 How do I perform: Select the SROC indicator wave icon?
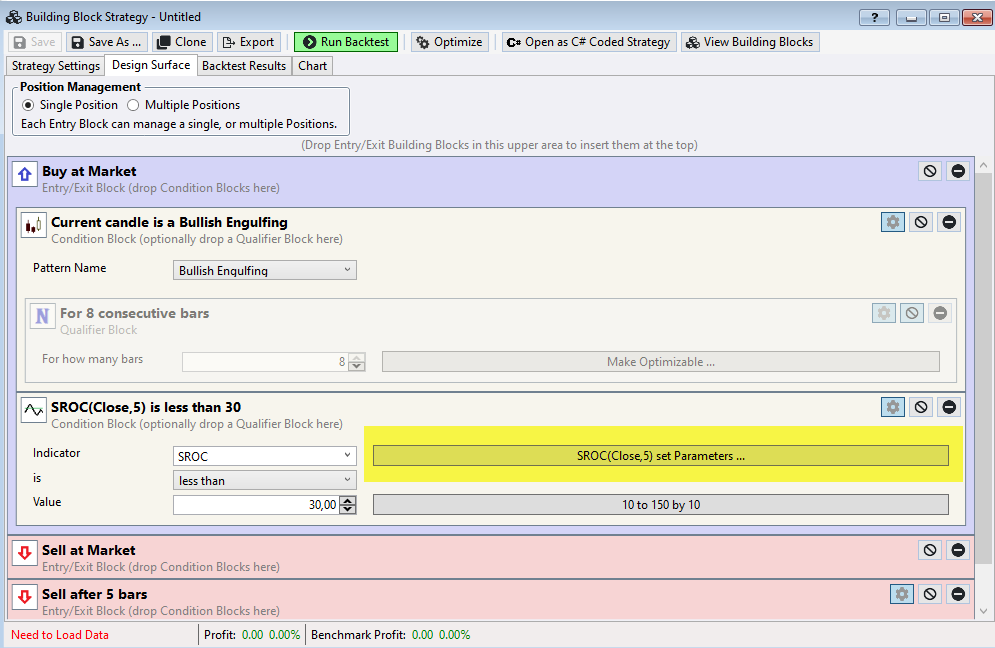[x=33, y=409]
